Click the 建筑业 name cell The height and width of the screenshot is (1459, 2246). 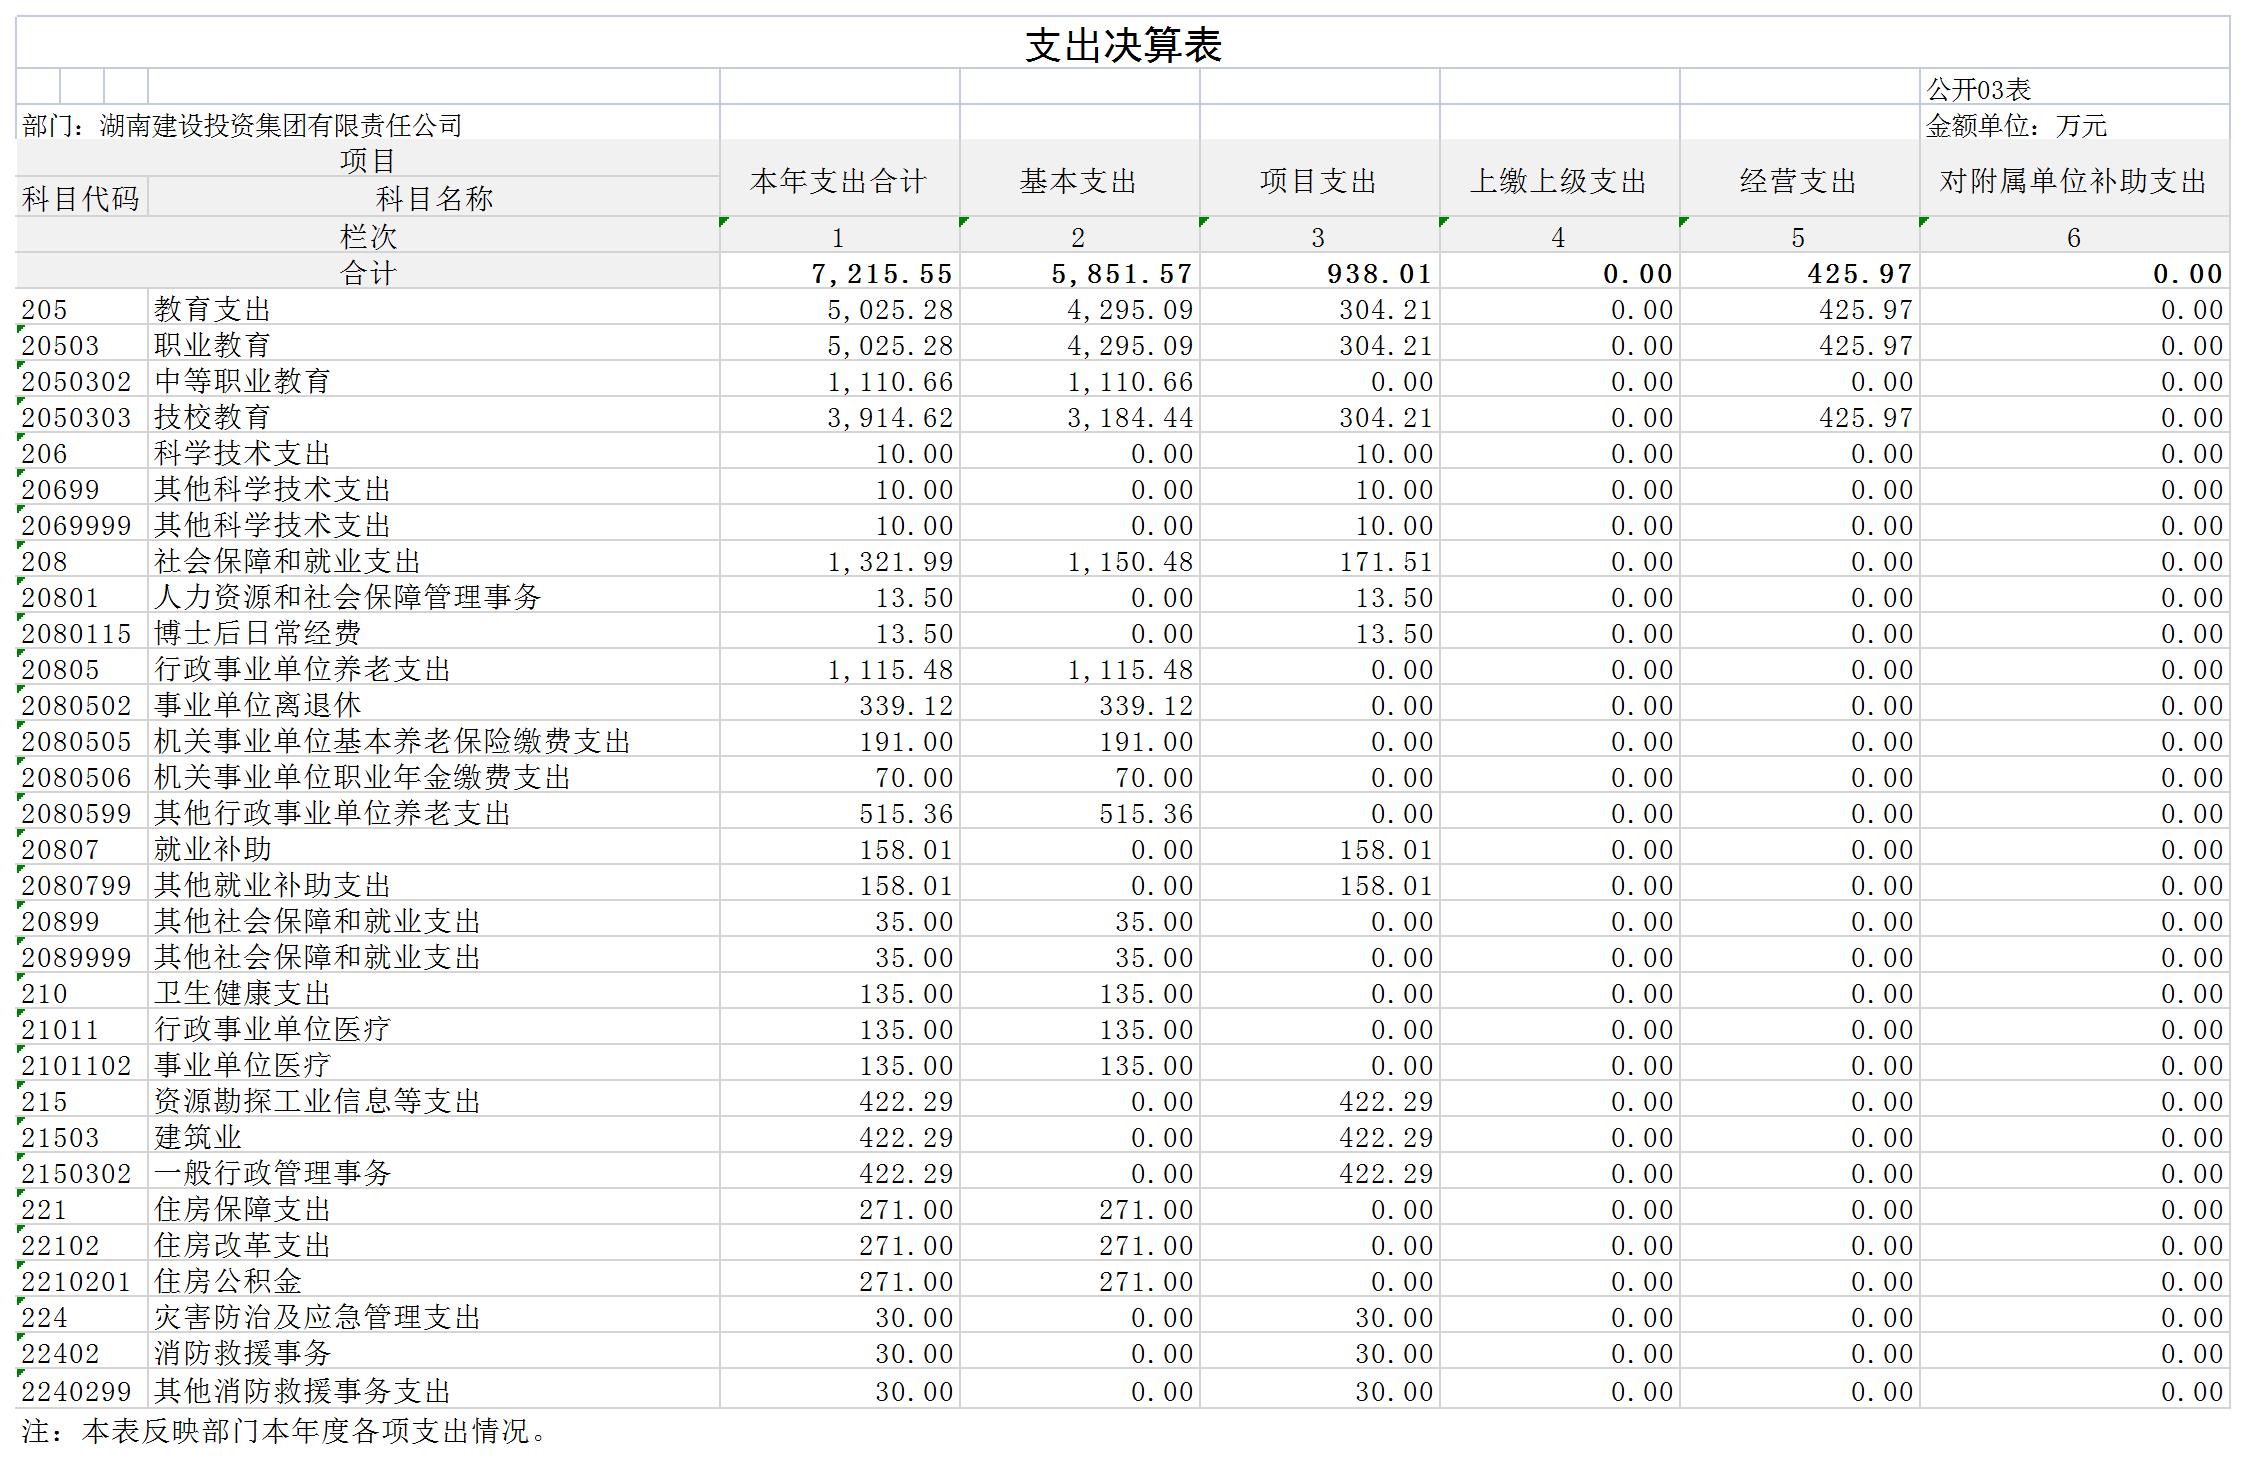click(433, 1137)
